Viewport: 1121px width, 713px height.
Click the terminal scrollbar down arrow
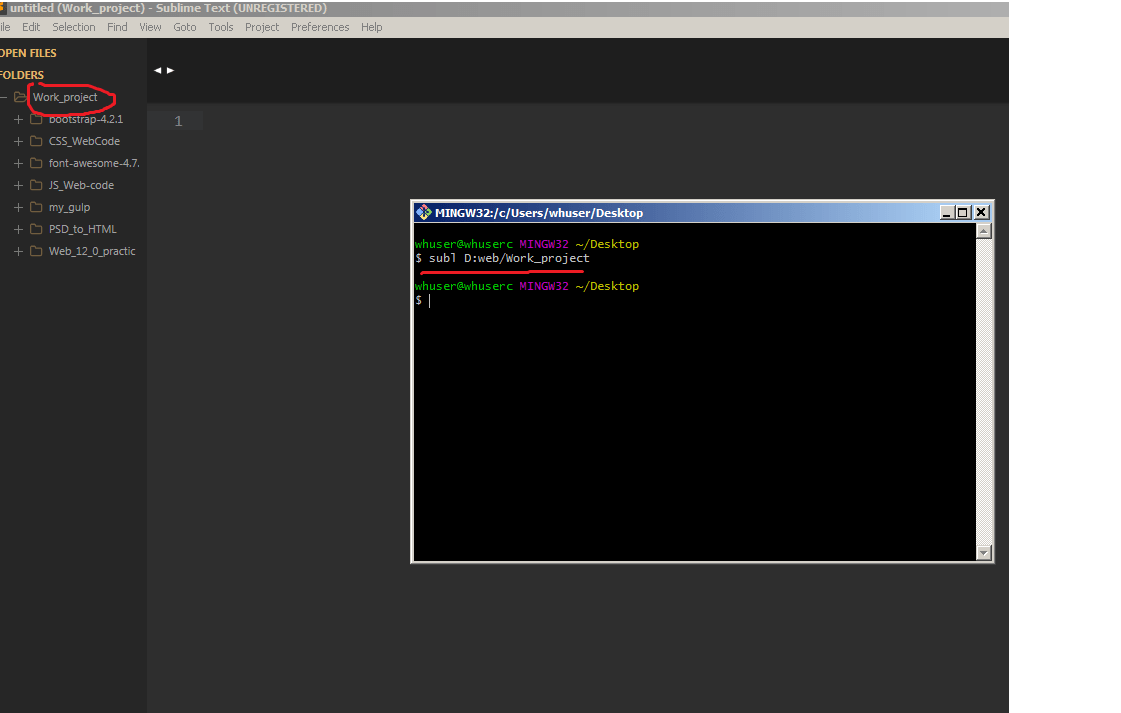pyautogui.click(x=984, y=552)
